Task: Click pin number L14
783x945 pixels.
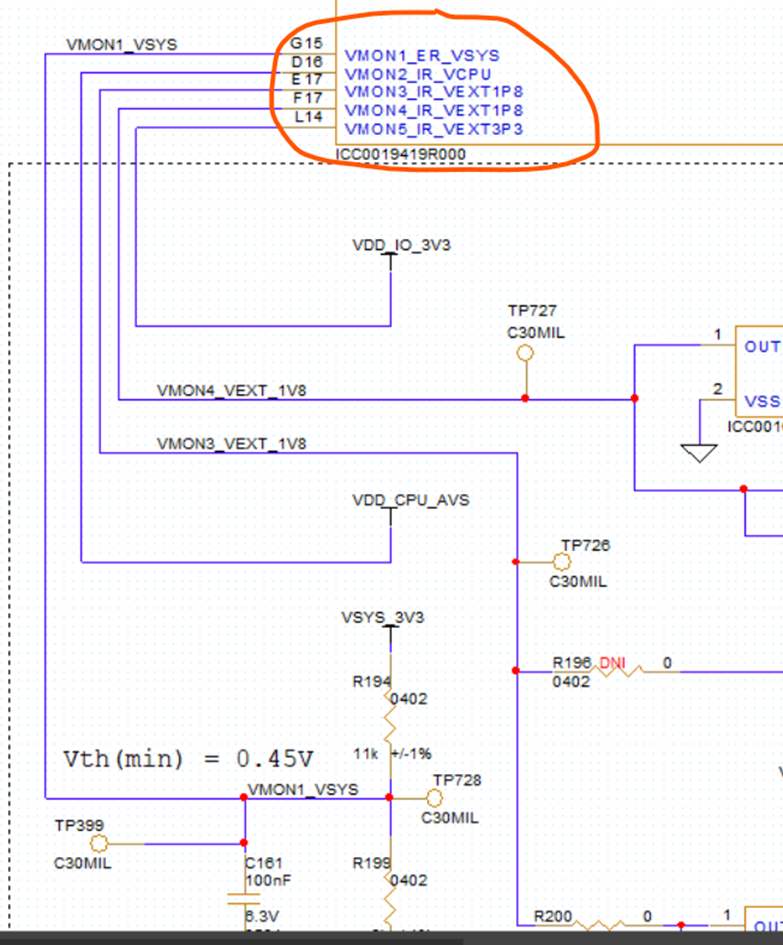Action: [309, 117]
